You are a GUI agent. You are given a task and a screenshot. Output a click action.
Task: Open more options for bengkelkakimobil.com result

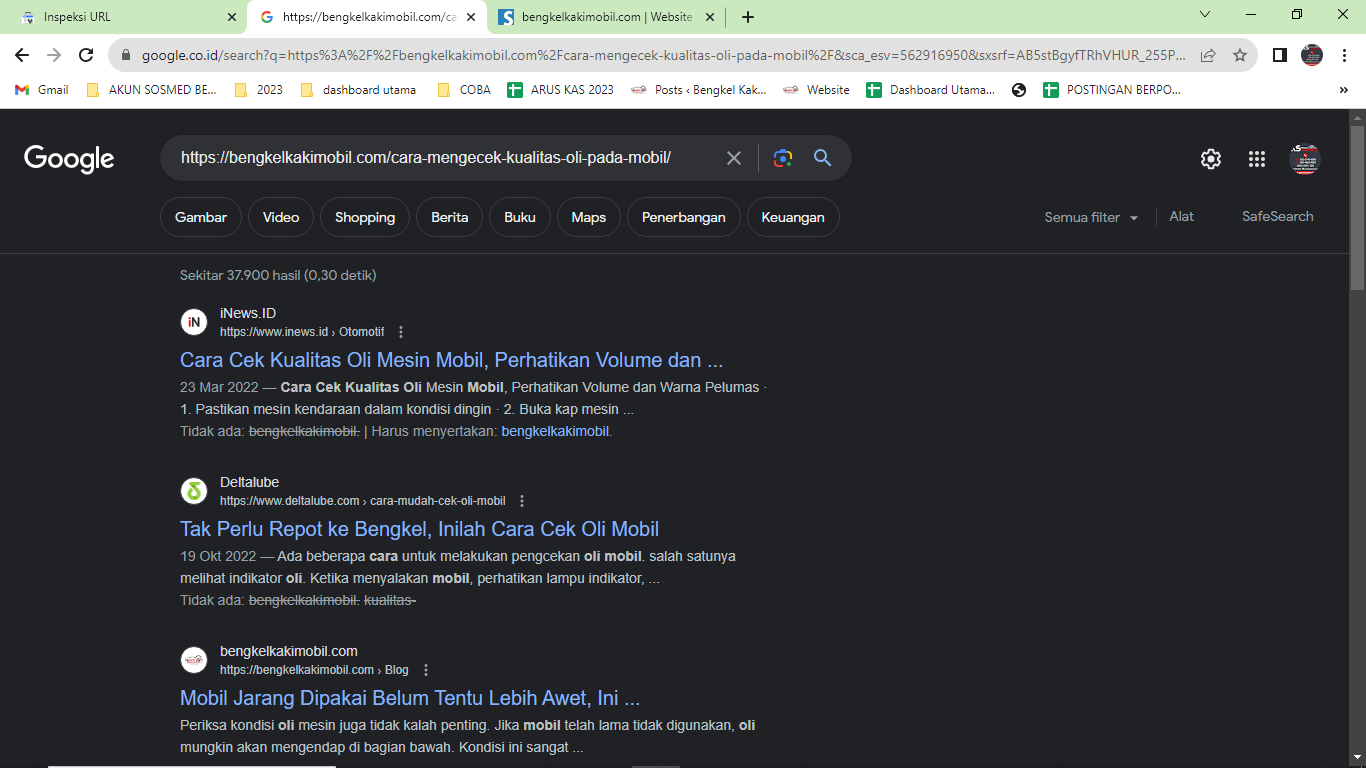426,670
